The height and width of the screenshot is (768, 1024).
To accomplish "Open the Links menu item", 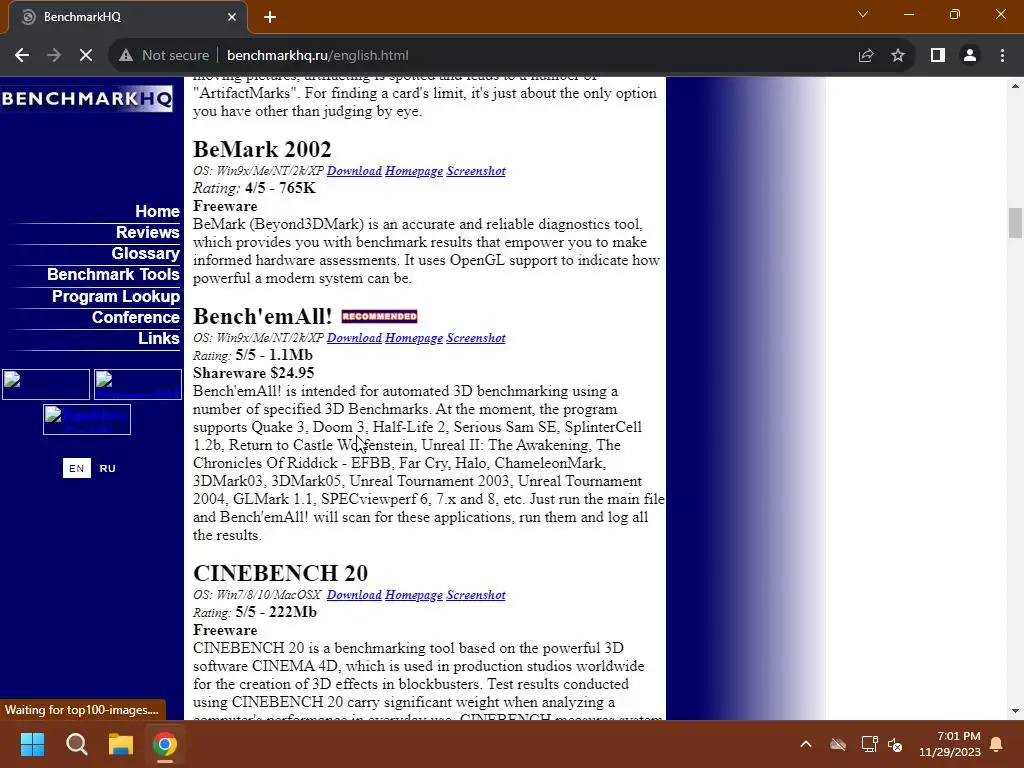I will coord(159,338).
